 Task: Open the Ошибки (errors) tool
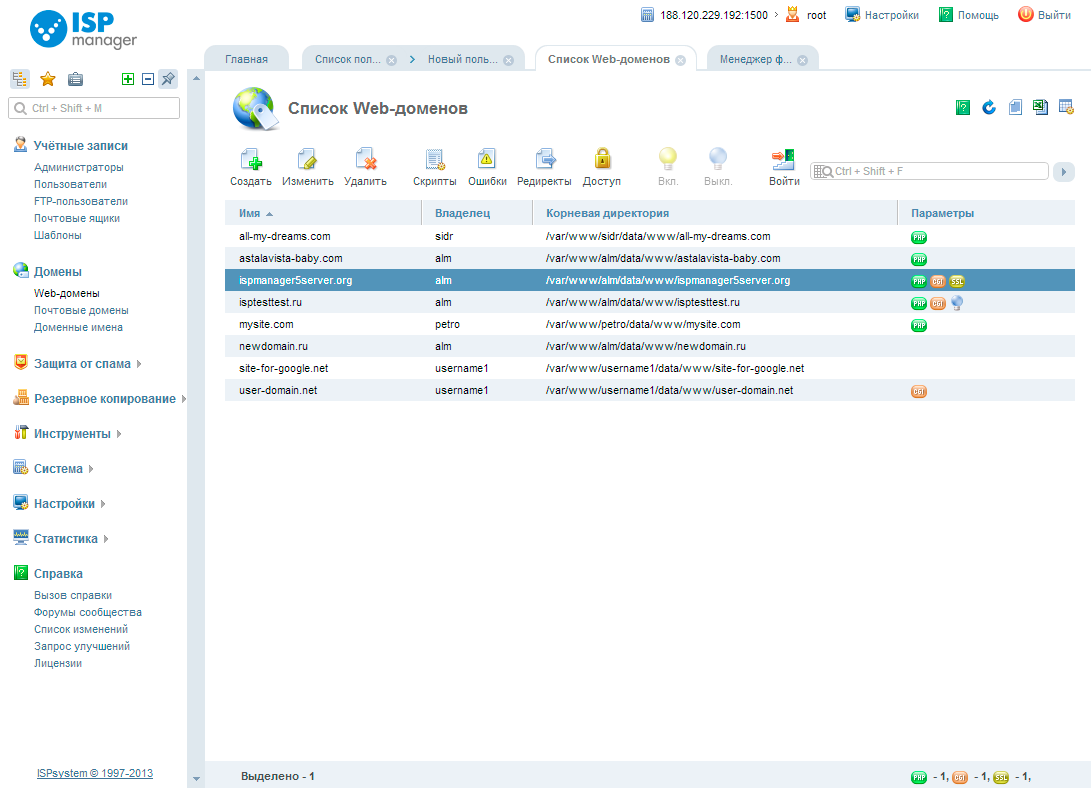pos(486,159)
